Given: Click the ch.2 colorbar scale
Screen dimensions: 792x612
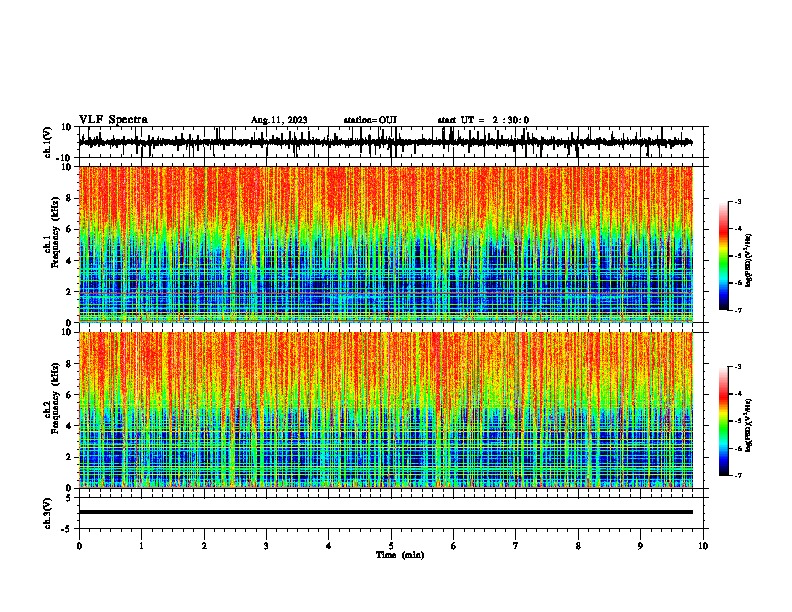Looking at the screenshot, I should [723, 421].
